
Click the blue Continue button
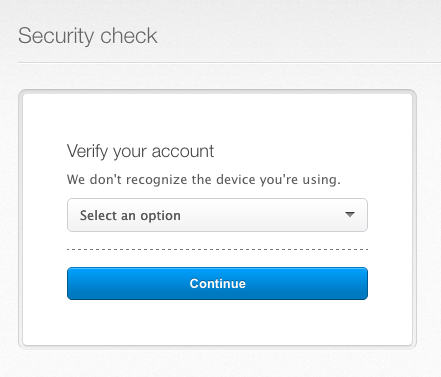tap(217, 283)
